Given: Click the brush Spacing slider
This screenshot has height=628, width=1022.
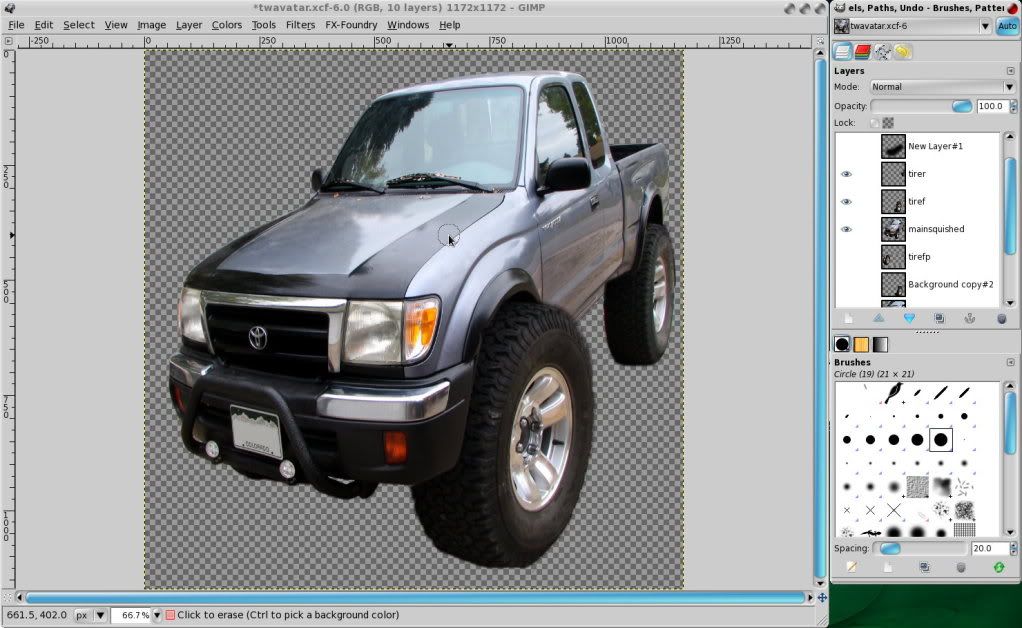Looking at the screenshot, I should 922,549.
